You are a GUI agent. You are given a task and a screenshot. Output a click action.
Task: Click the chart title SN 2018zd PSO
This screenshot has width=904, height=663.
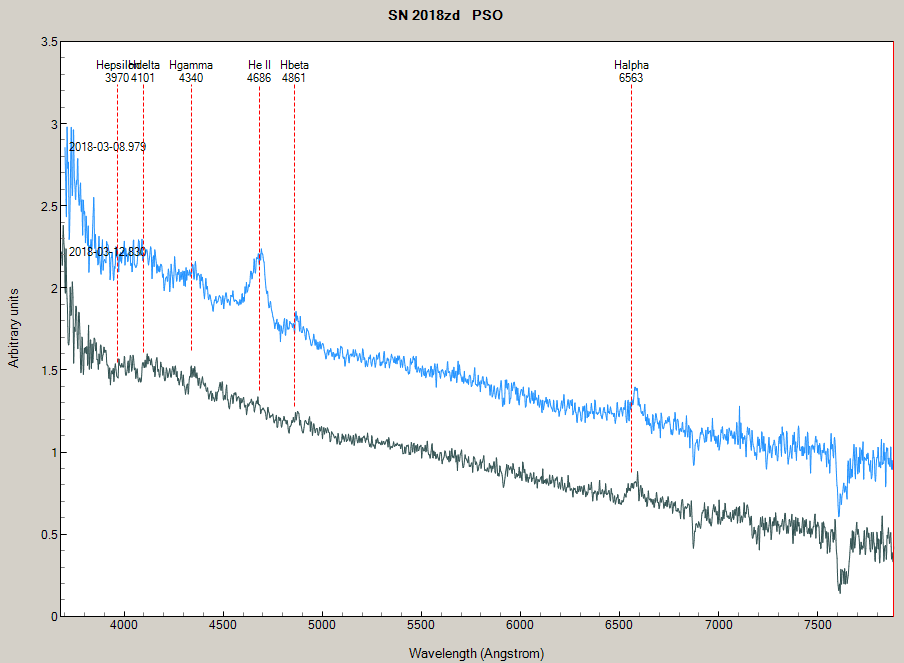(x=445, y=16)
